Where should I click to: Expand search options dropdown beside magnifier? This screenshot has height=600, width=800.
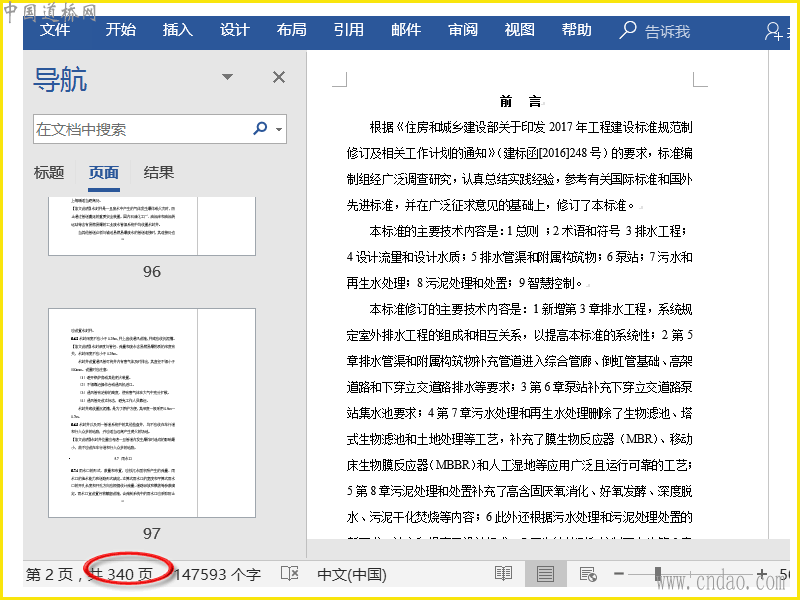tap(279, 129)
